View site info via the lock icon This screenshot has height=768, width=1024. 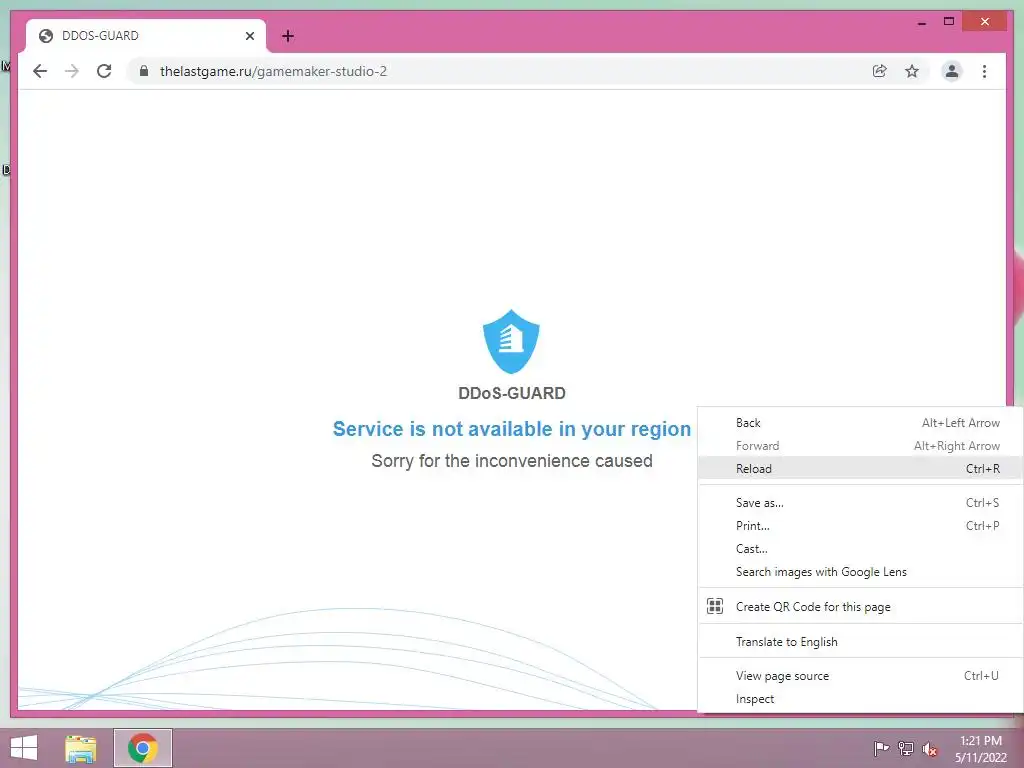[x=144, y=71]
